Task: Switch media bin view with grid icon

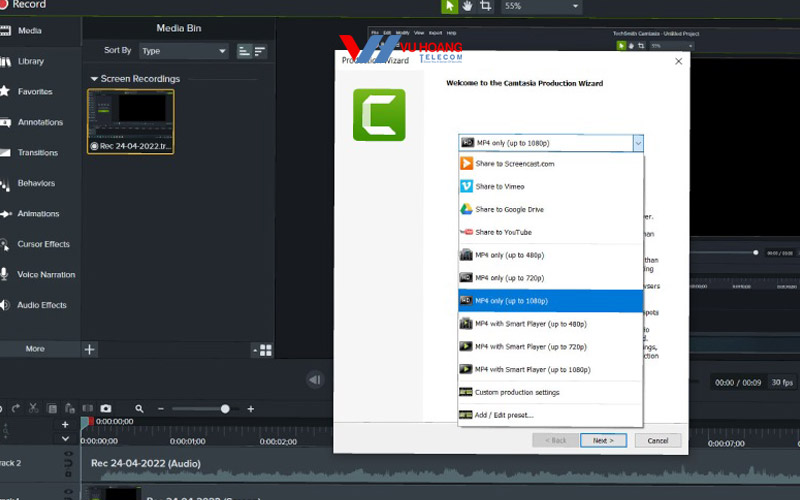Action: click(263, 350)
